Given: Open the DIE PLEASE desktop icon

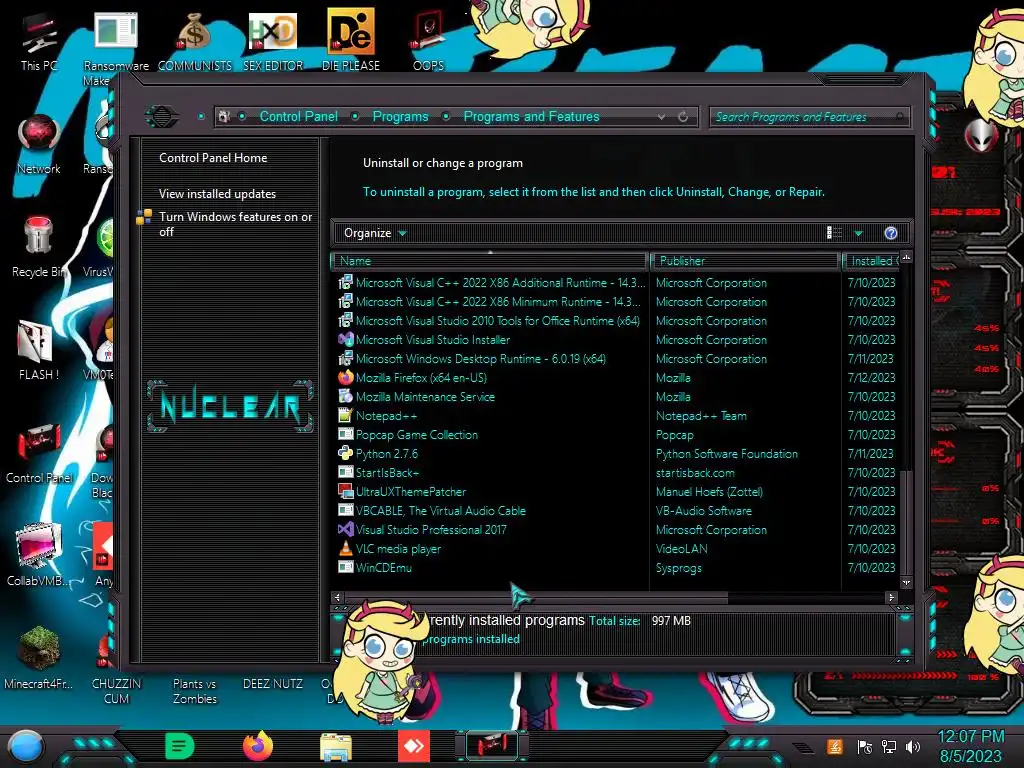Looking at the screenshot, I should (351, 39).
